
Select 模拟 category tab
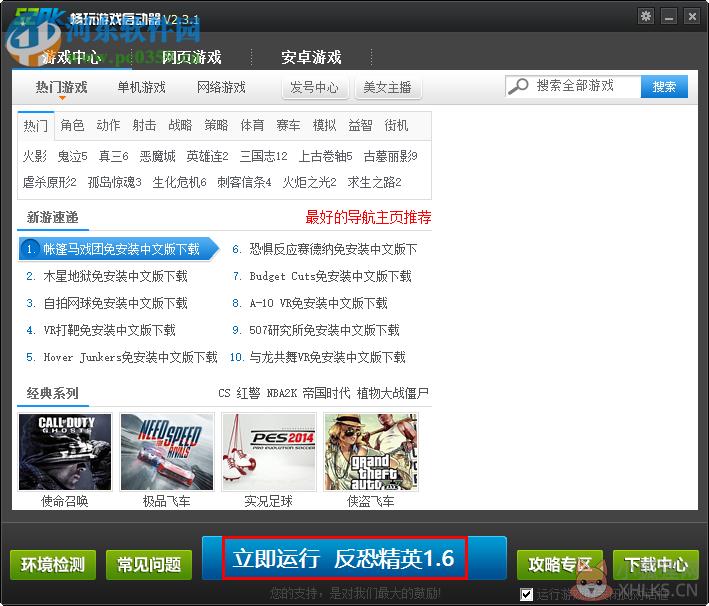tap(324, 125)
